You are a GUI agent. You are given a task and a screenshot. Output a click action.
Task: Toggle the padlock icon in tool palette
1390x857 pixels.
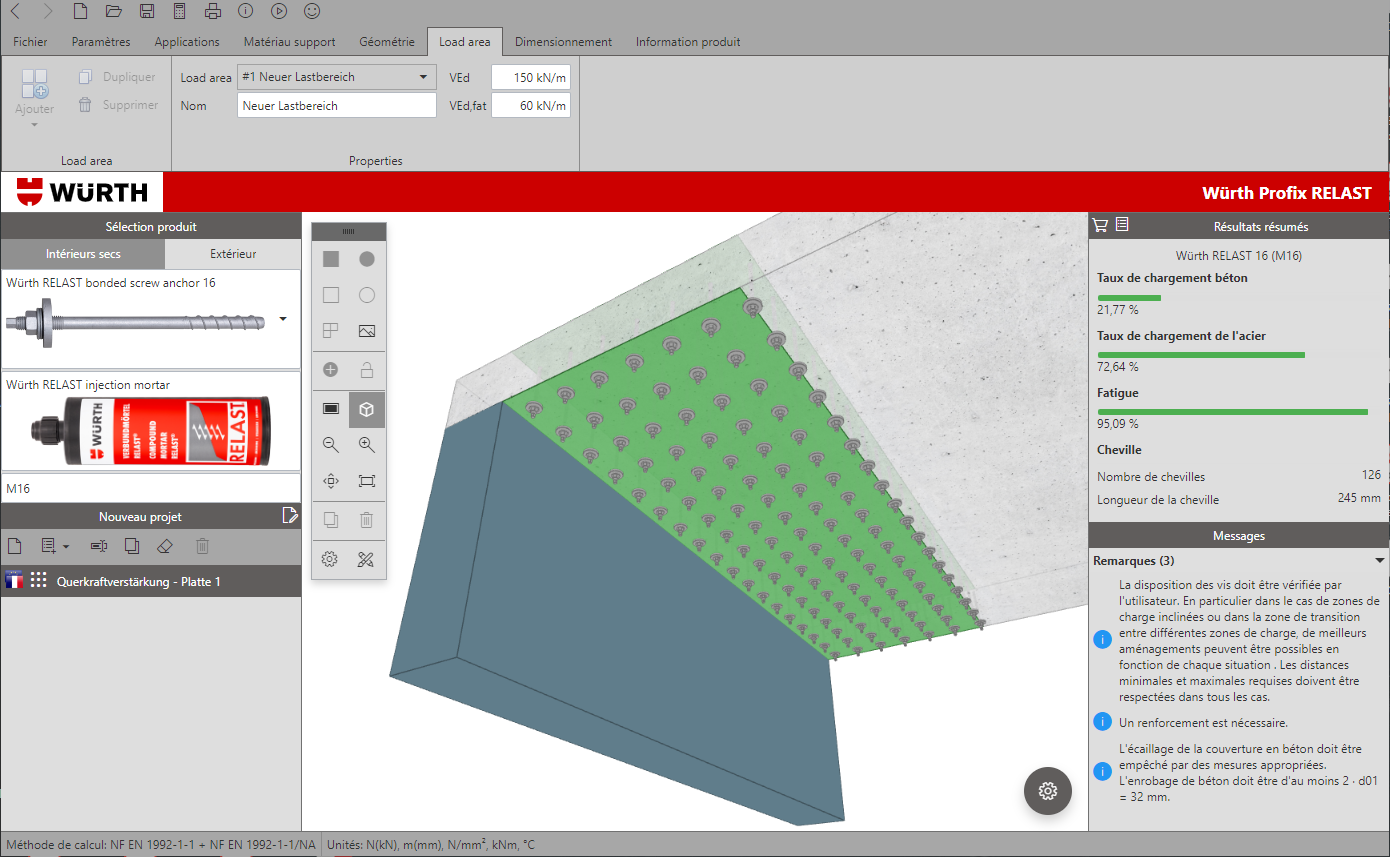(x=367, y=370)
